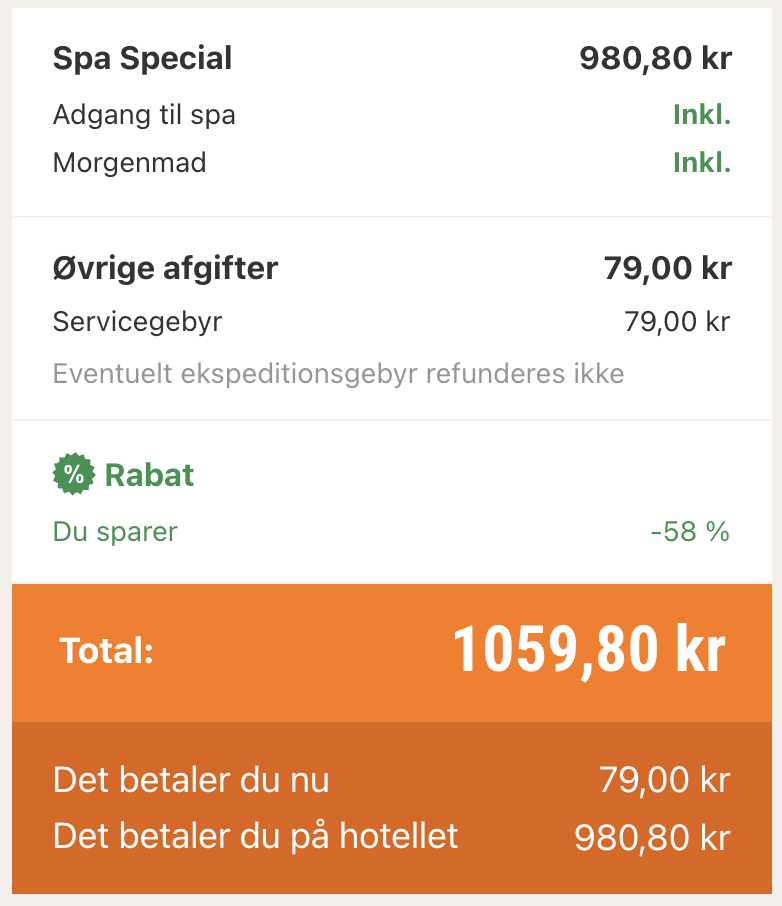
Task: Click the Spa Special heading
Action: 142,59
